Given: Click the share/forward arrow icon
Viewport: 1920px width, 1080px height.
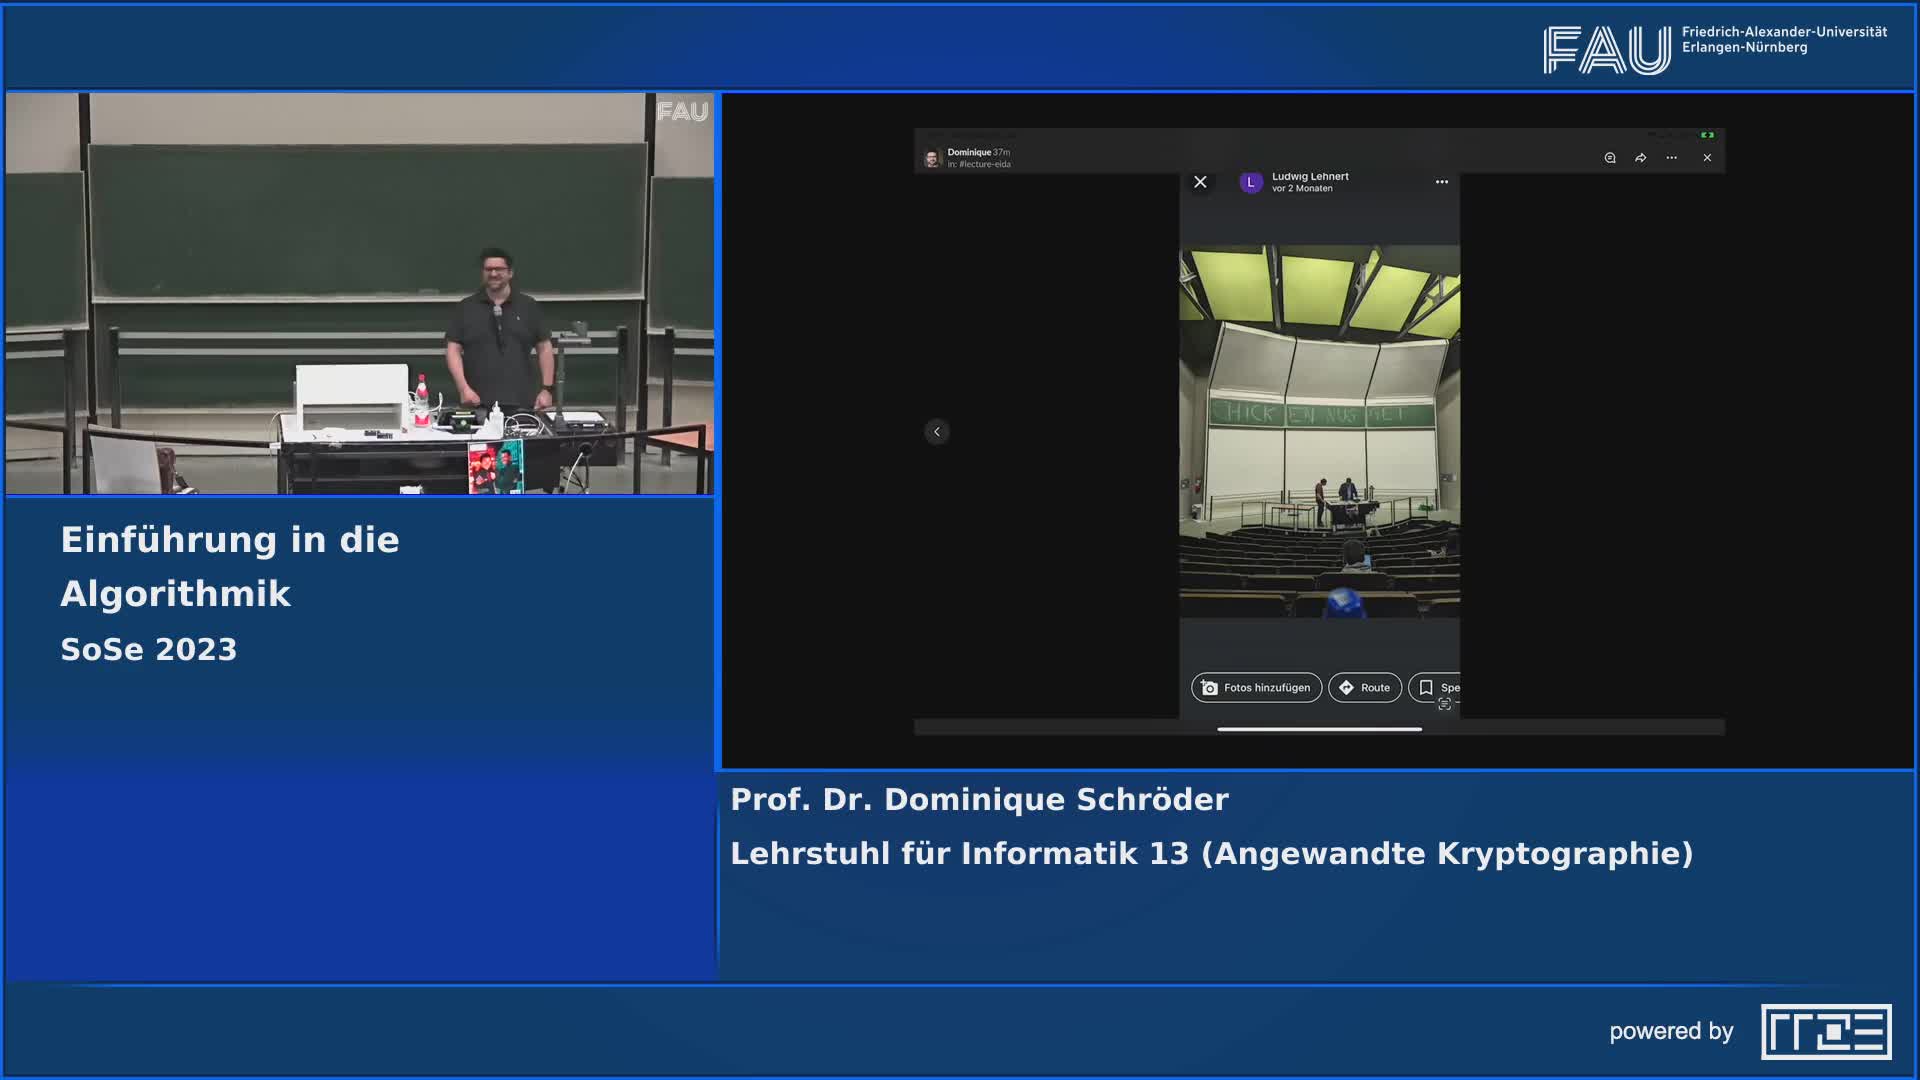Looking at the screenshot, I should click(x=1641, y=158).
